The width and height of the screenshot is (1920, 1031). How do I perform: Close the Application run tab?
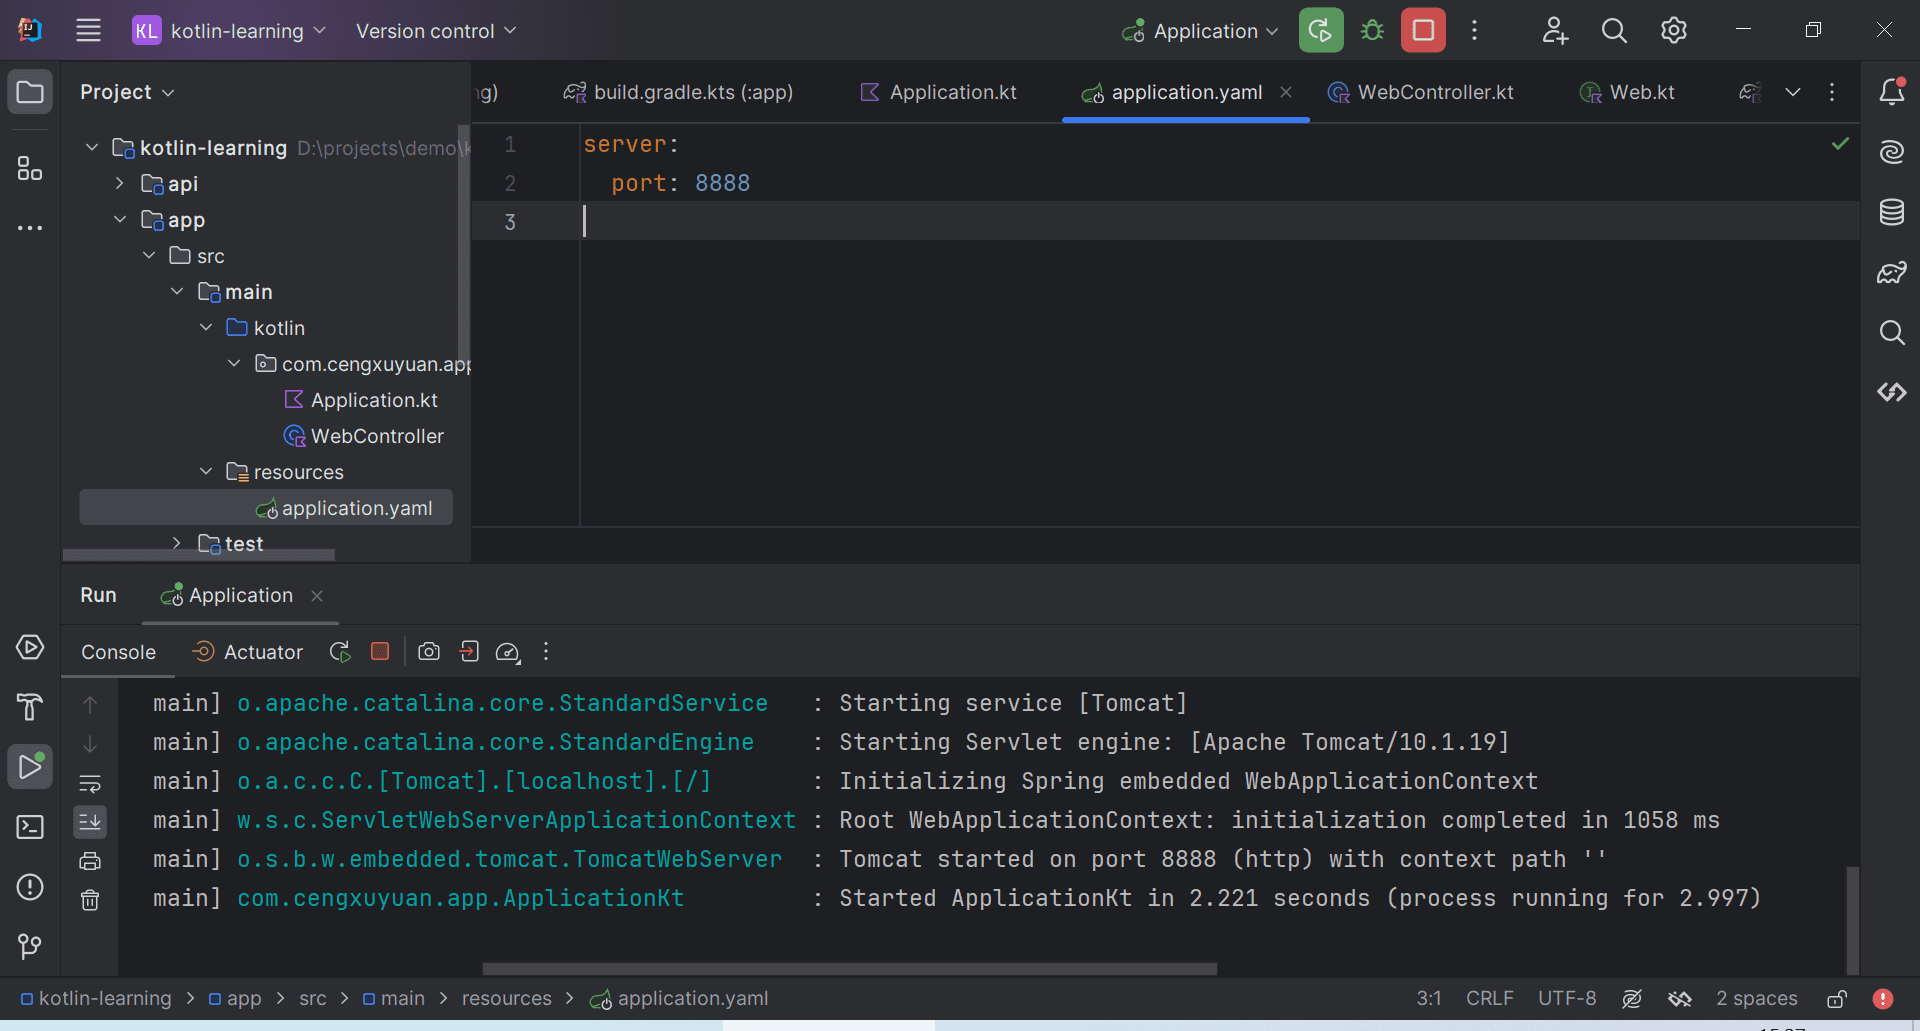click(x=317, y=596)
